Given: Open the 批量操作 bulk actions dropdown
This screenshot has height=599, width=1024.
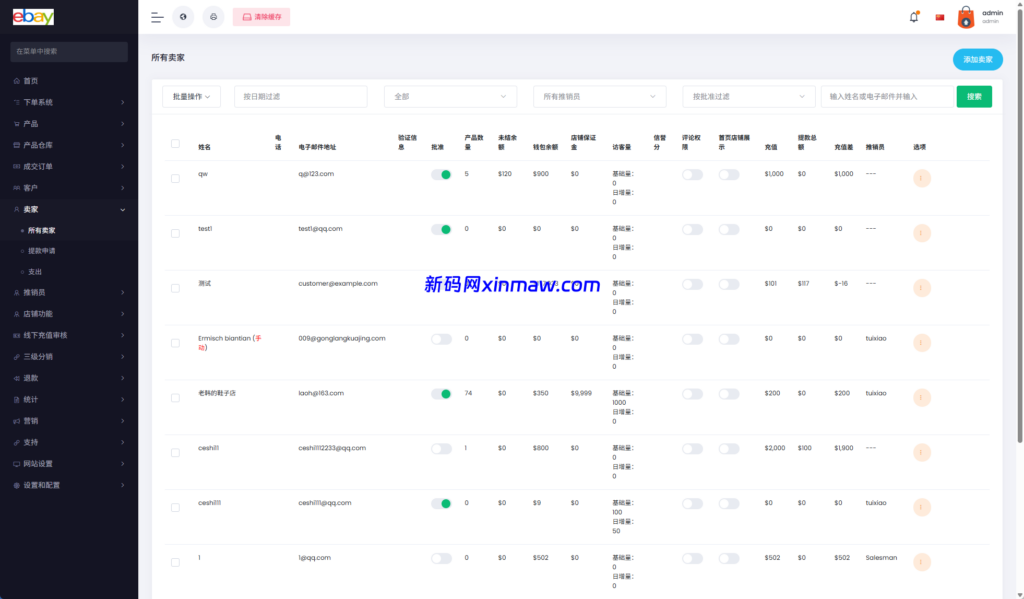Looking at the screenshot, I should [191, 96].
